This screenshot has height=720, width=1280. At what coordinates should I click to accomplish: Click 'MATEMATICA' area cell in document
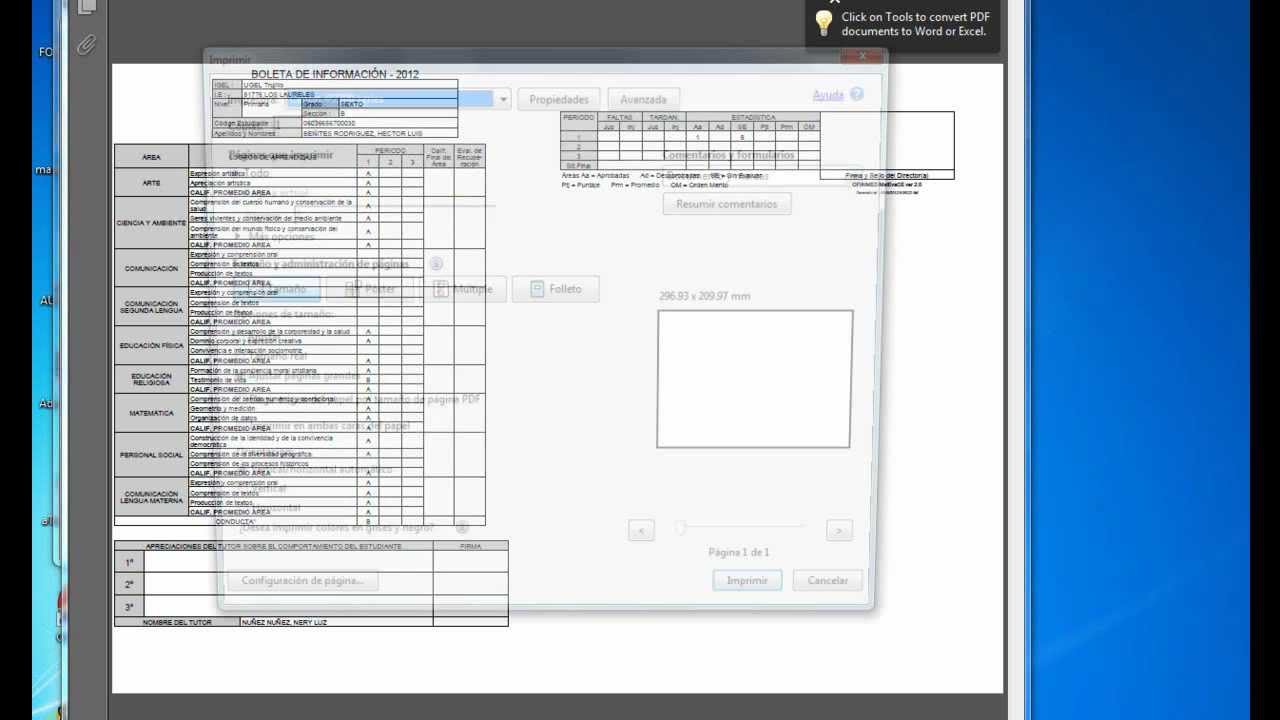[x=152, y=413]
